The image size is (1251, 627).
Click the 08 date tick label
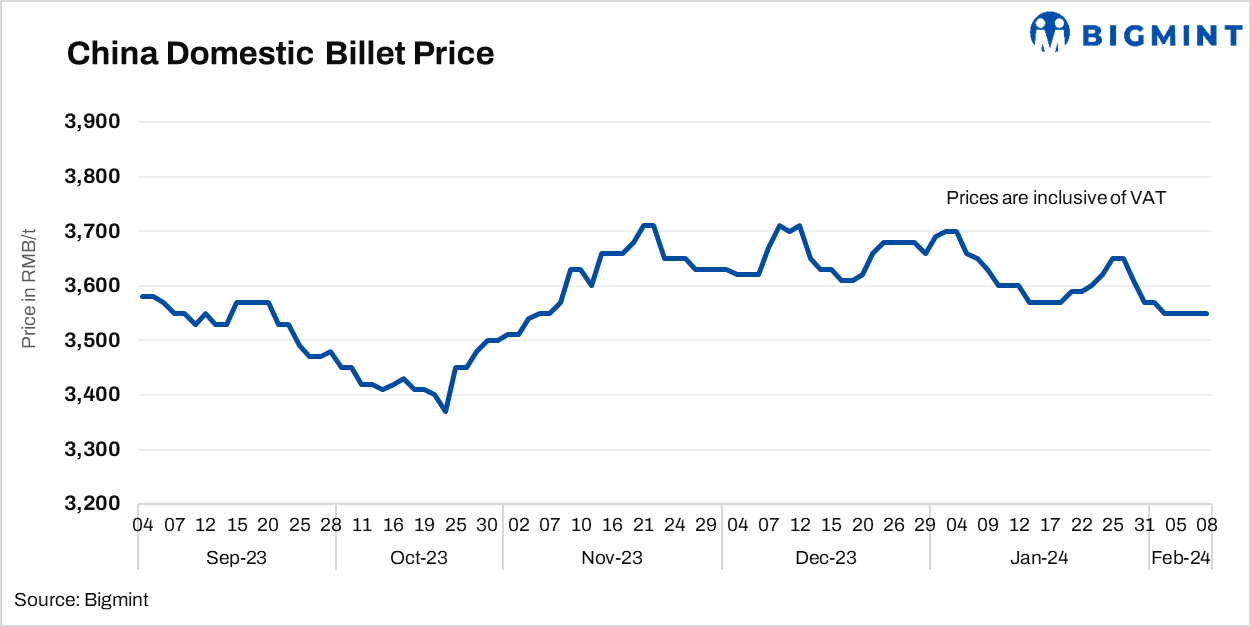click(x=1207, y=524)
